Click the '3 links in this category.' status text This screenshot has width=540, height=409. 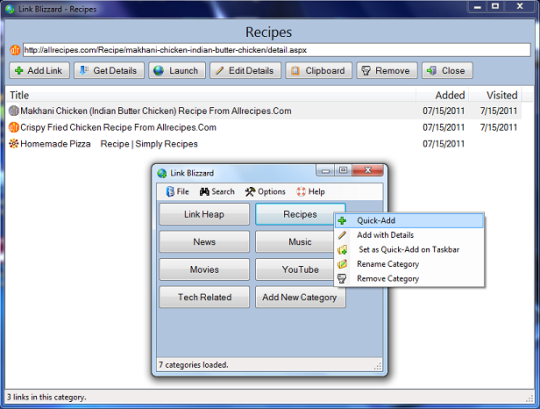(x=46, y=397)
